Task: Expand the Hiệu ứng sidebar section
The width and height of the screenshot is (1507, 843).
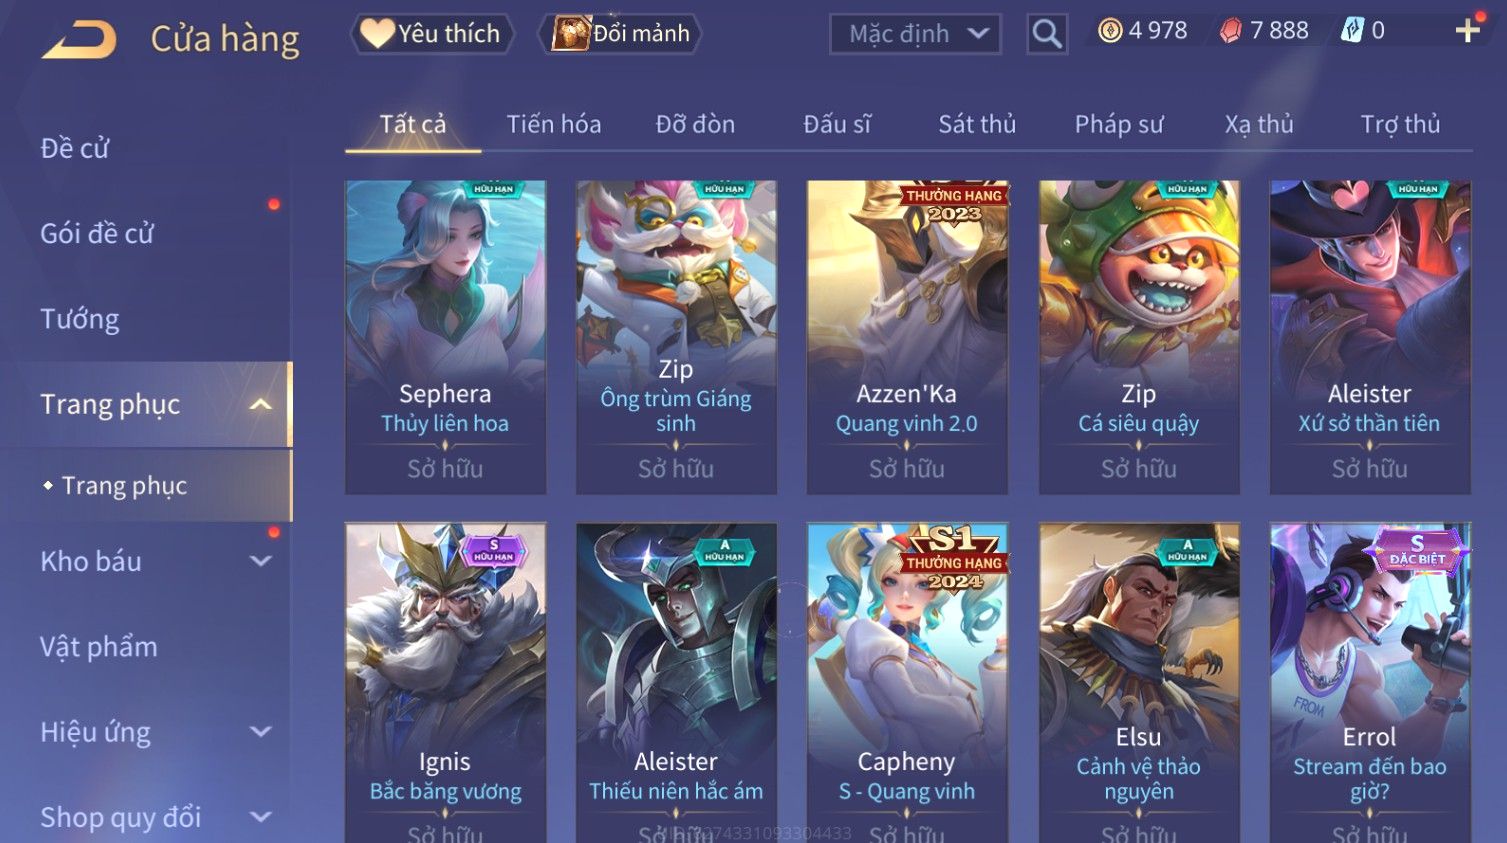Action: [260, 732]
